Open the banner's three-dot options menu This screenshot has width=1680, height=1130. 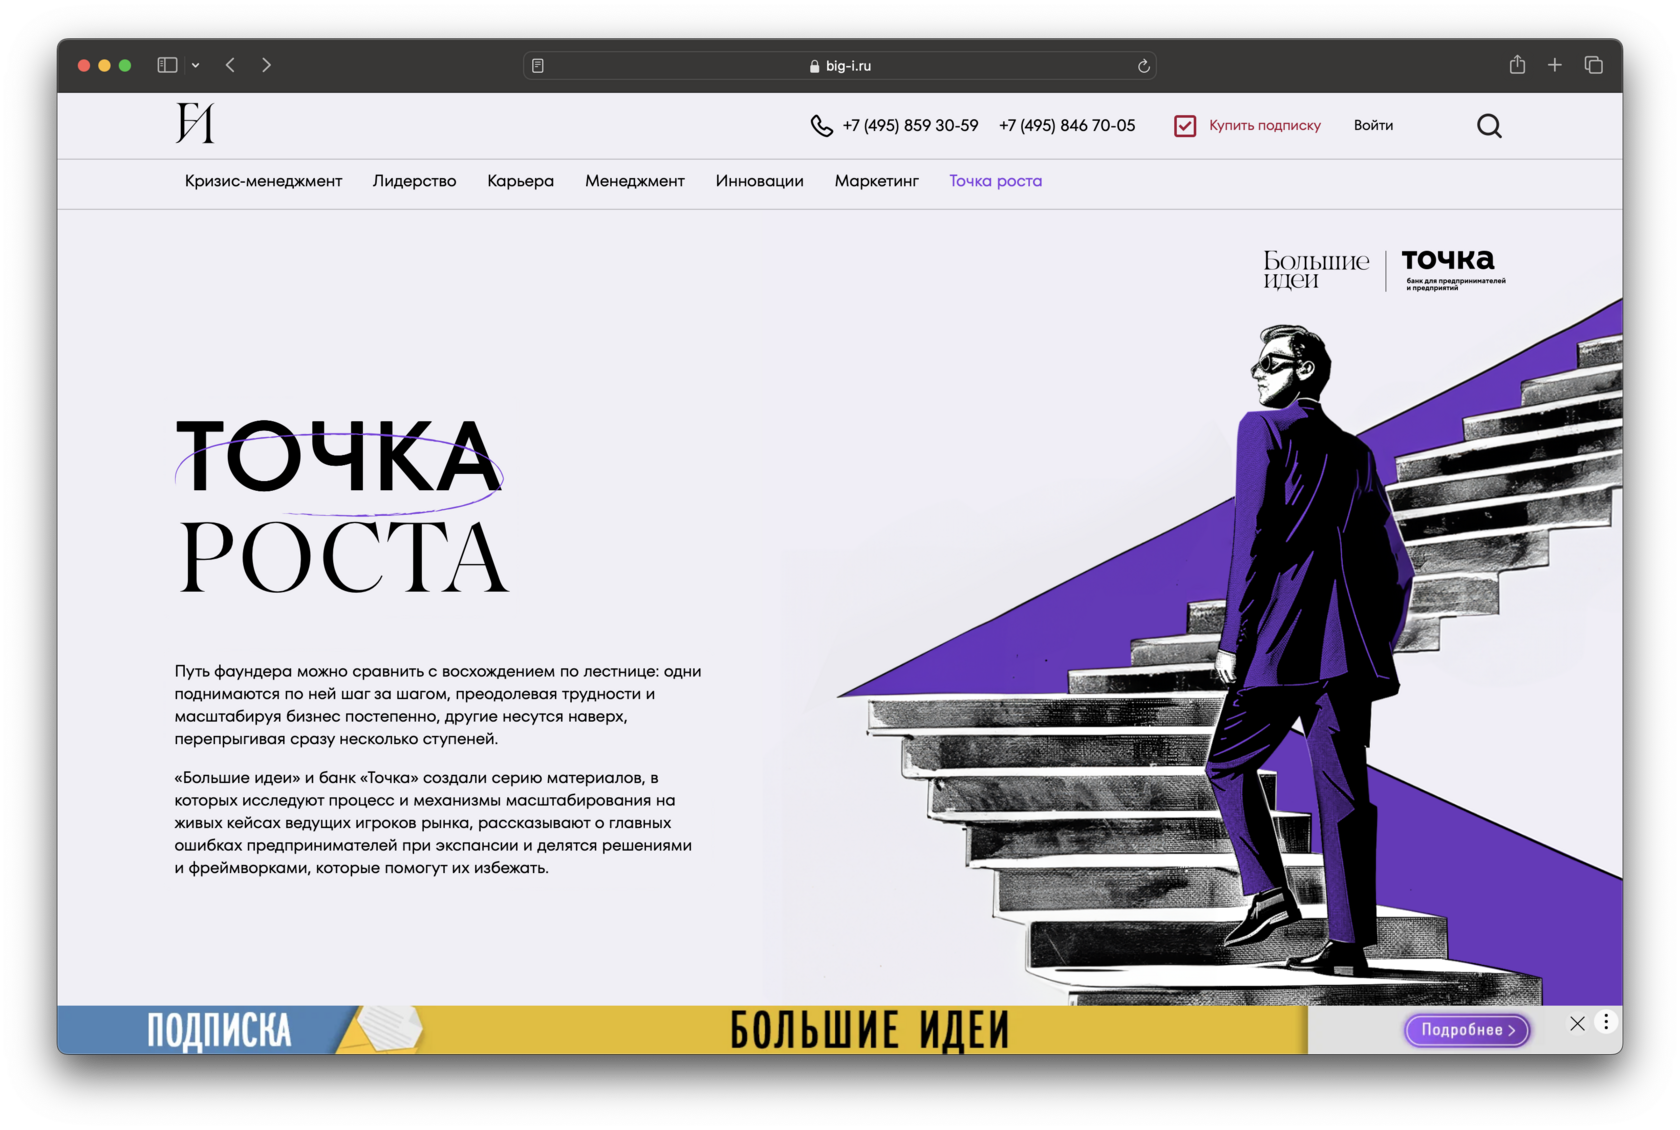coord(1606,1022)
